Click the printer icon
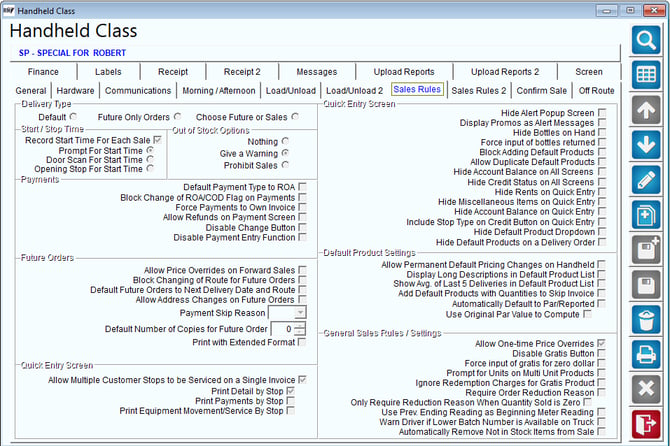 click(646, 355)
